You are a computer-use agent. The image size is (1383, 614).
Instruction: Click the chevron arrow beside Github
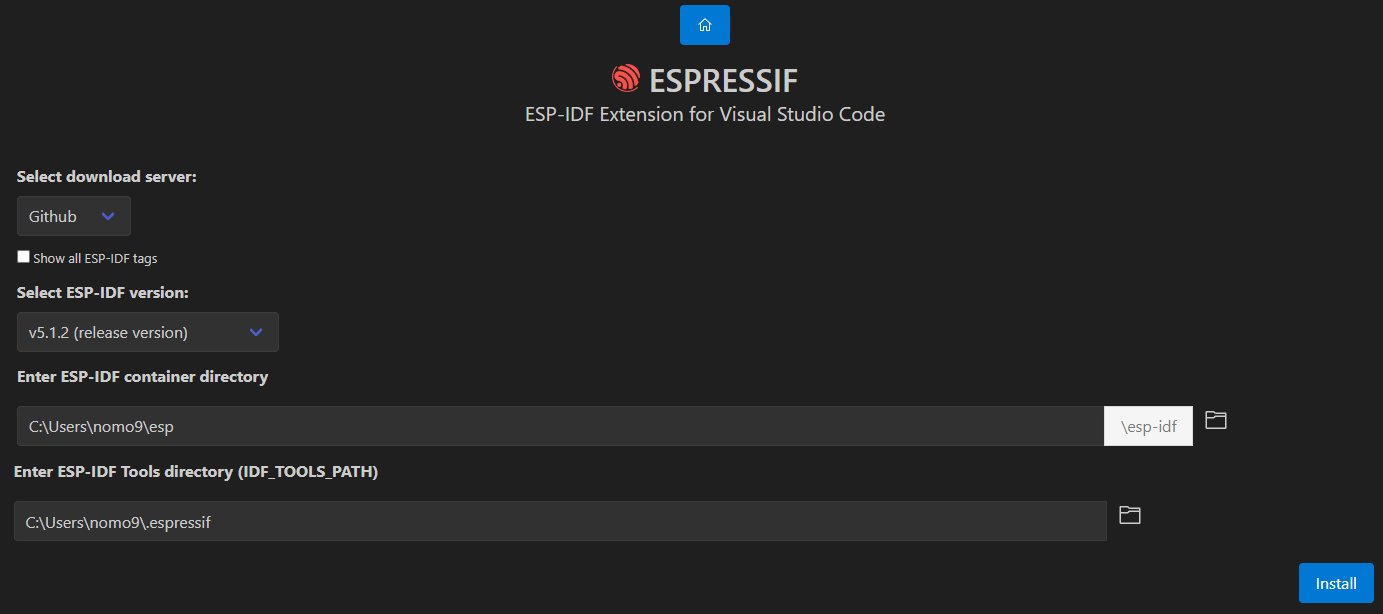tap(108, 216)
